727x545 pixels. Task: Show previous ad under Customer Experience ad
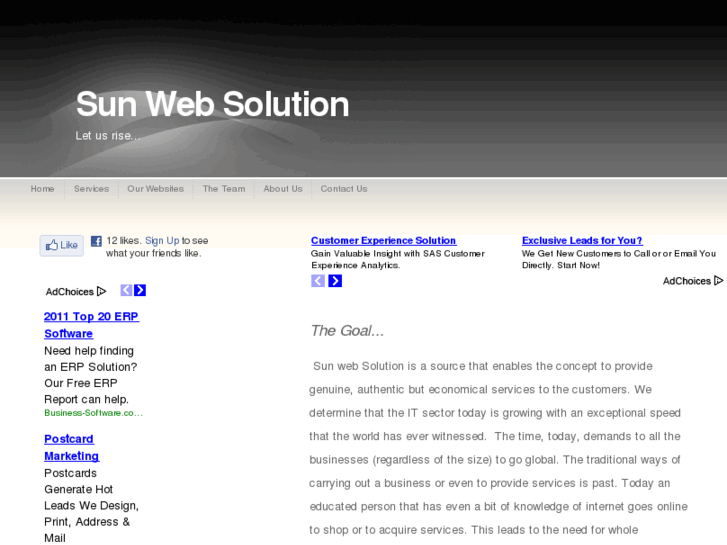coord(318,281)
